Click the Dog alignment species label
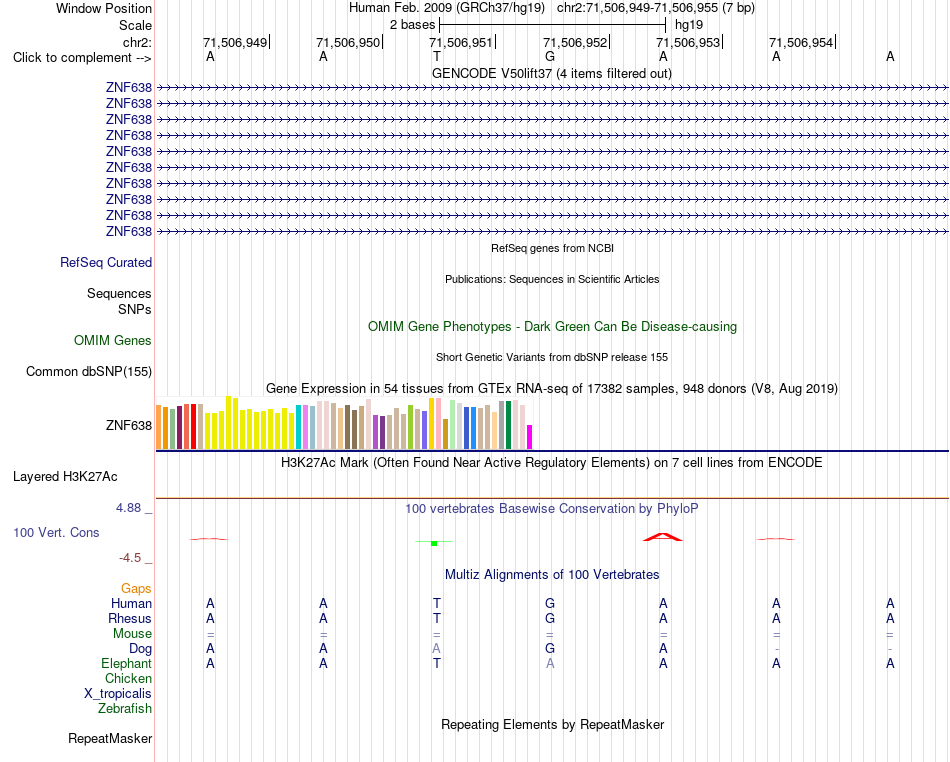 pos(140,649)
